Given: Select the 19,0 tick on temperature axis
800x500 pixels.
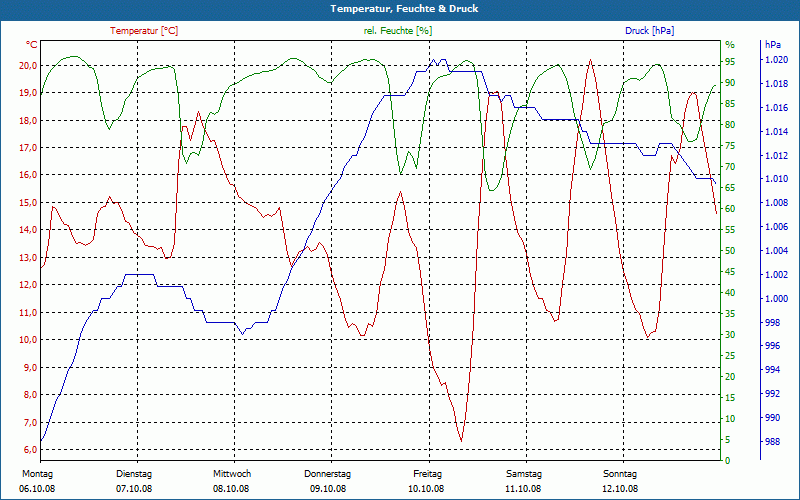Looking at the screenshot, I should click(x=28, y=93).
